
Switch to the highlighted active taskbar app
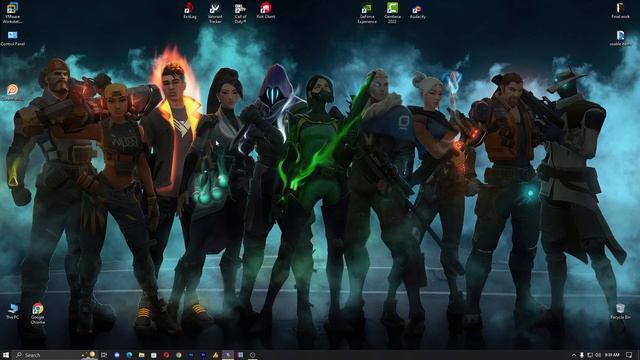(x=228, y=355)
